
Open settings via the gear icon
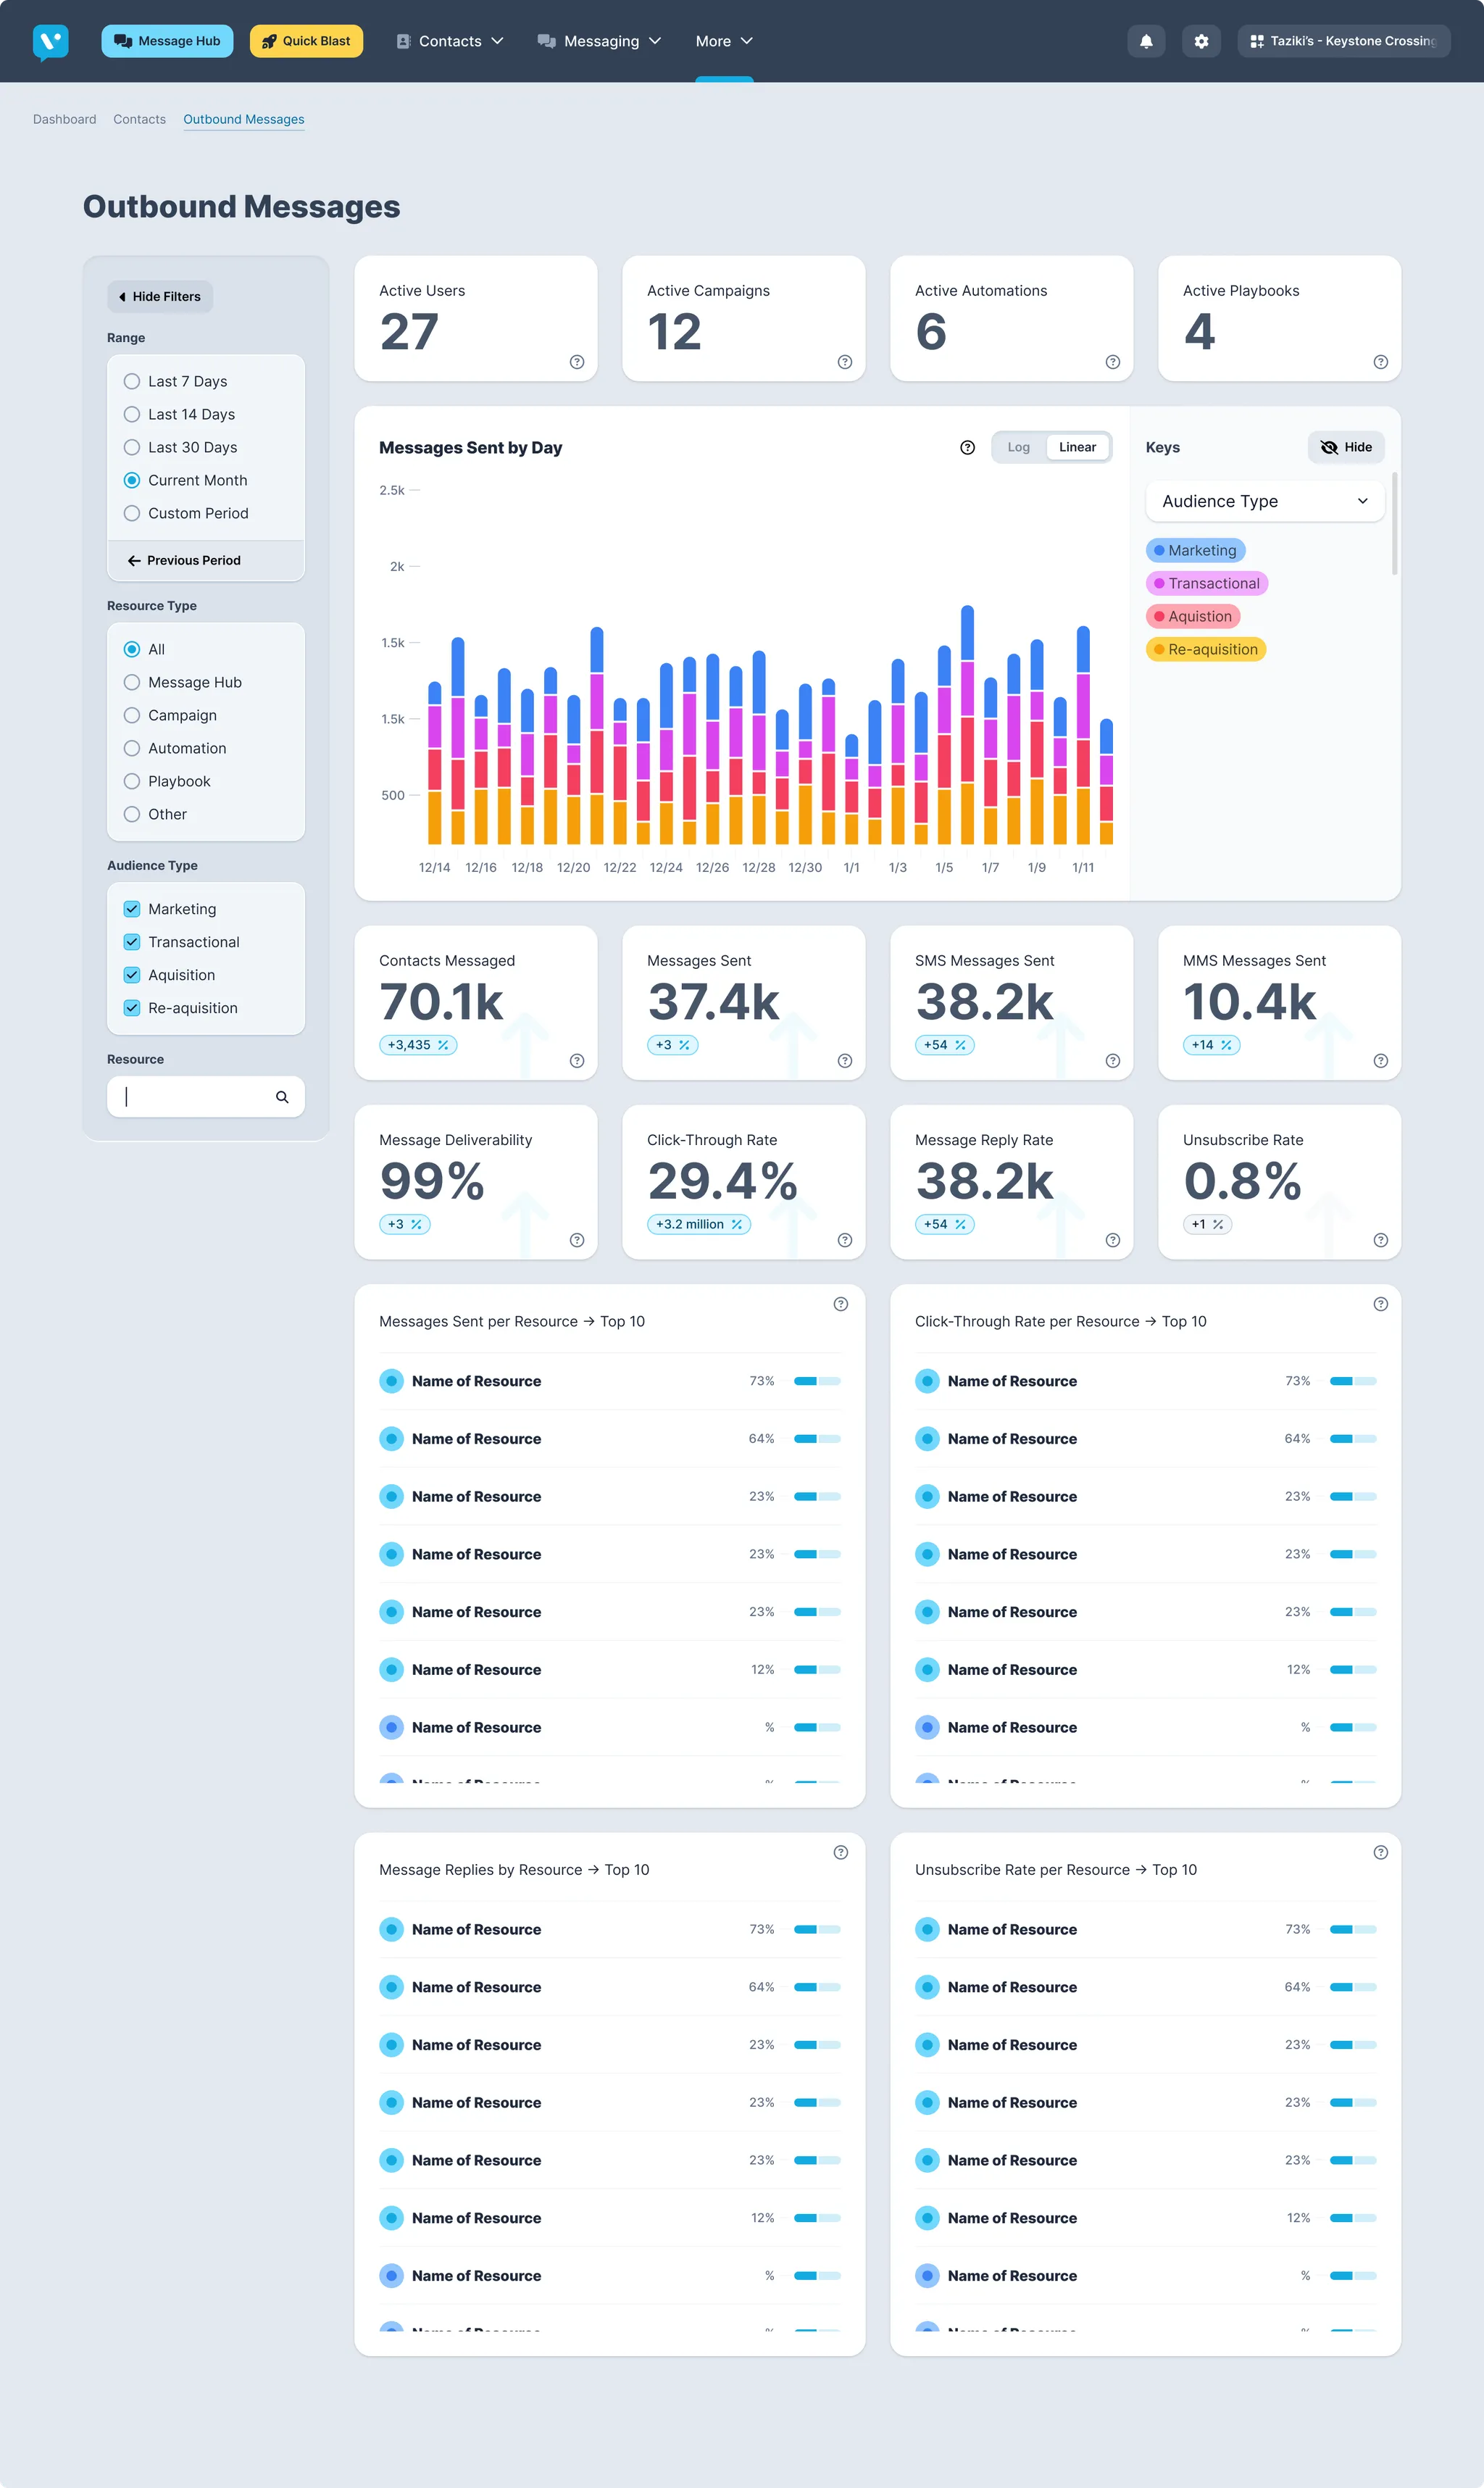tap(1201, 41)
